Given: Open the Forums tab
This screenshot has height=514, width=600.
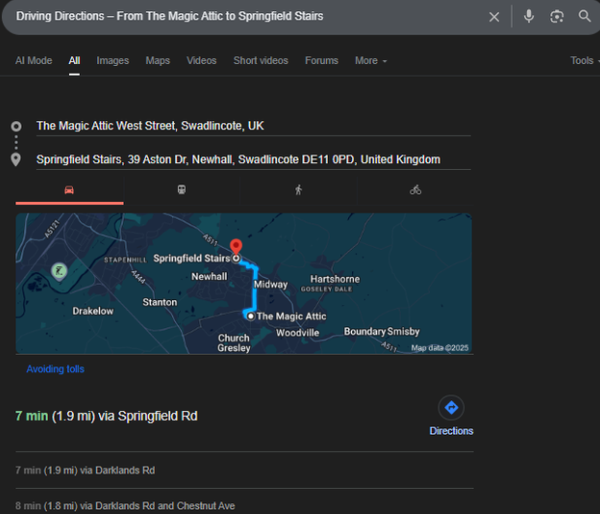Looking at the screenshot, I should tap(321, 60).
